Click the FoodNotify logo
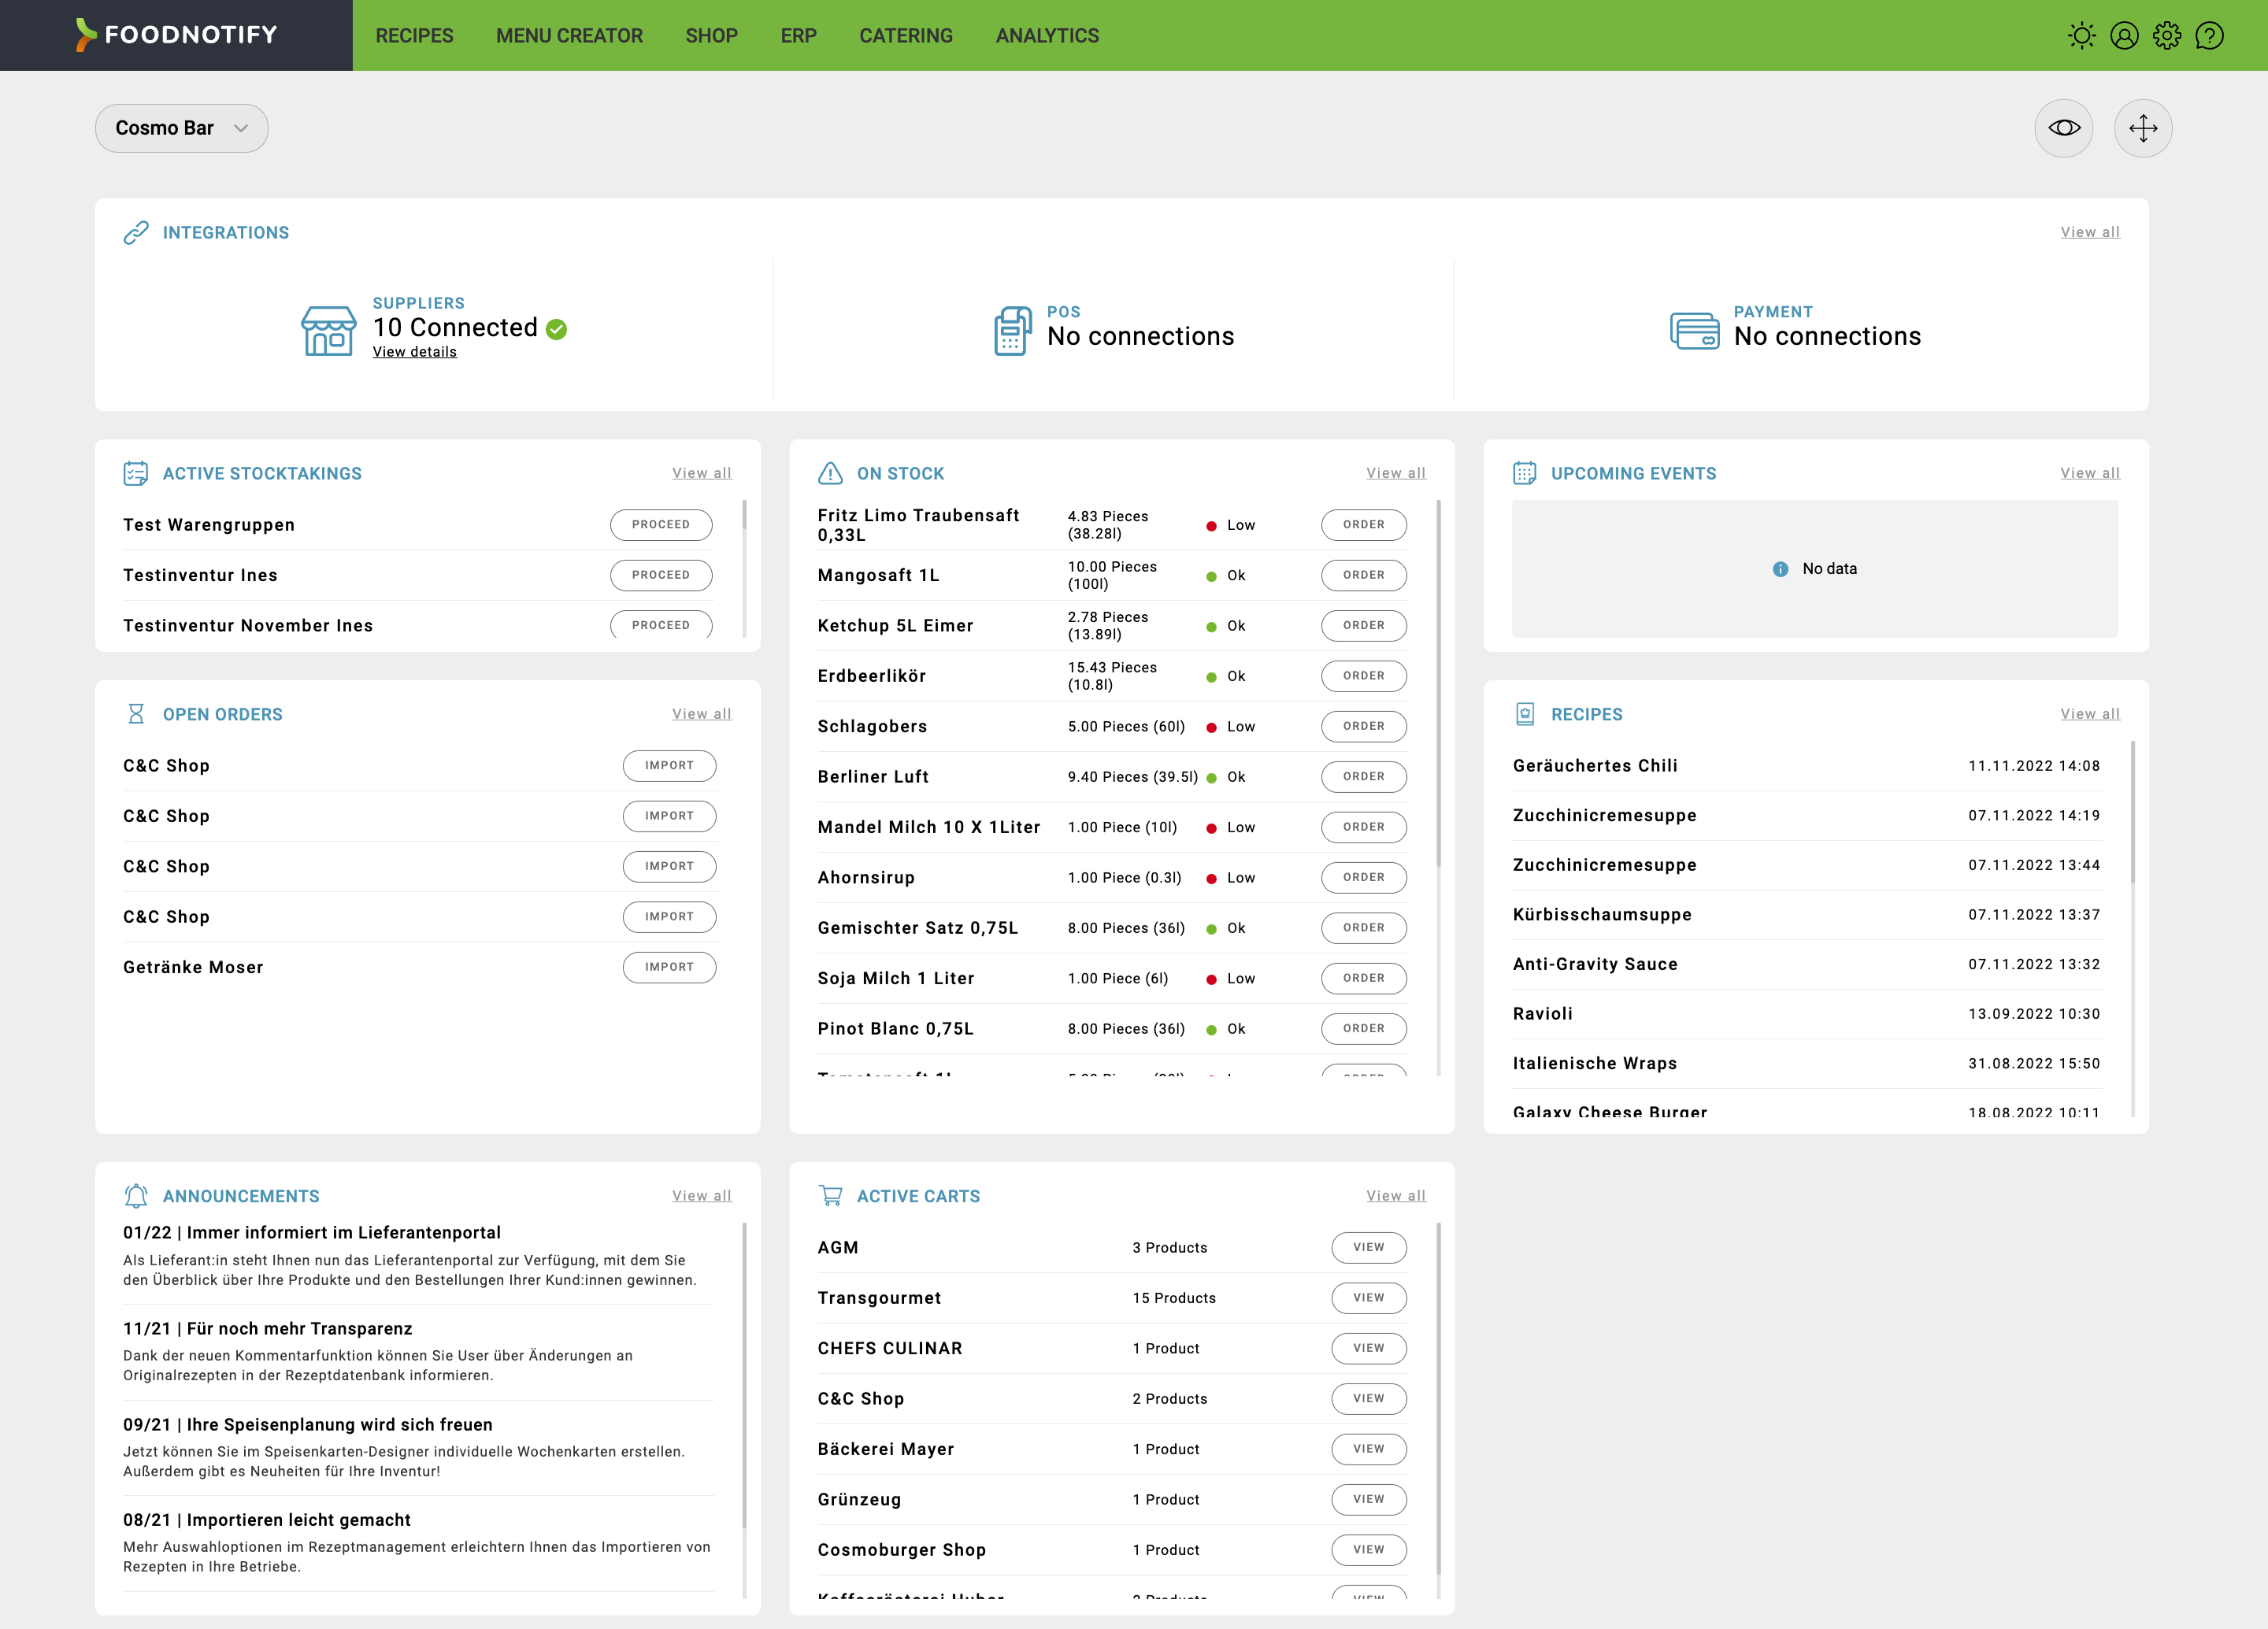This screenshot has height=1629, width=2268. coord(175,34)
